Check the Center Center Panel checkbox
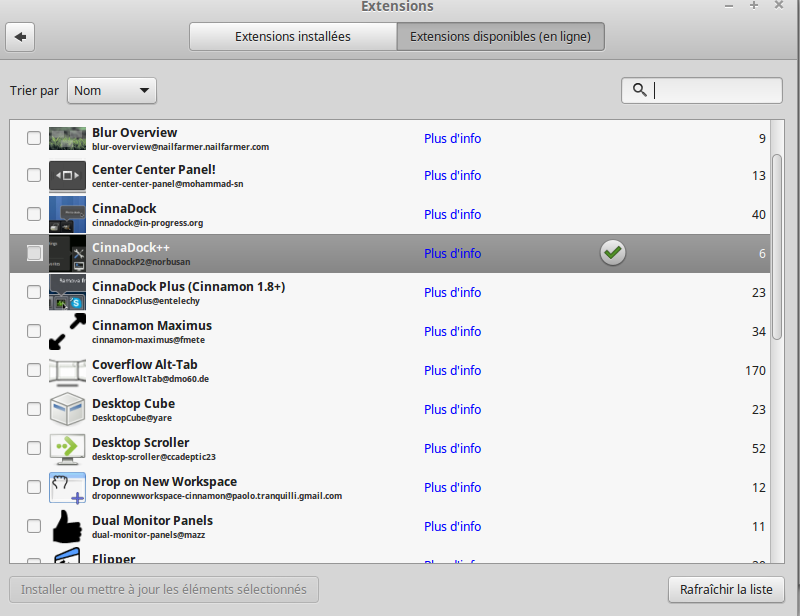Viewport: 800px width, 616px height. (x=34, y=175)
